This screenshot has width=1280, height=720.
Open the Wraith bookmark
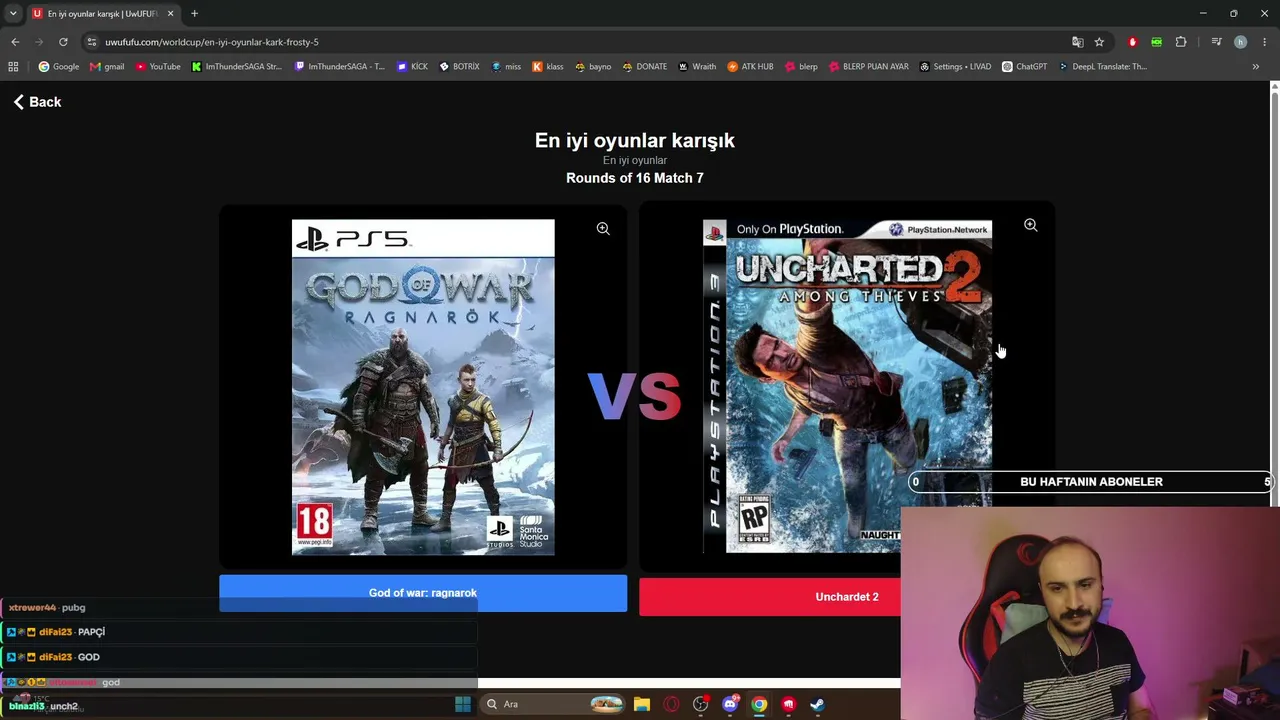click(x=697, y=67)
